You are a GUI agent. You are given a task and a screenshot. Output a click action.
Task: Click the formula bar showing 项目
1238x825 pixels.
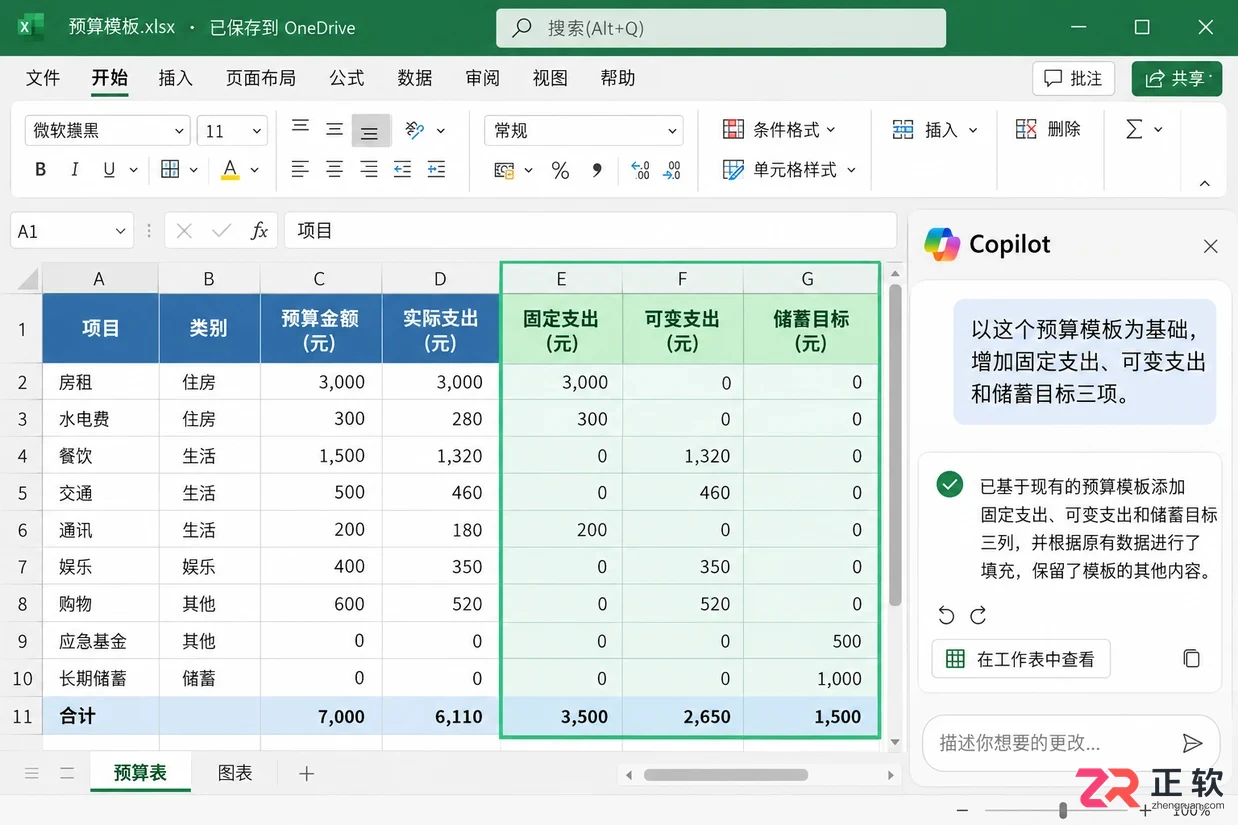pyautogui.click(x=590, y=231)
